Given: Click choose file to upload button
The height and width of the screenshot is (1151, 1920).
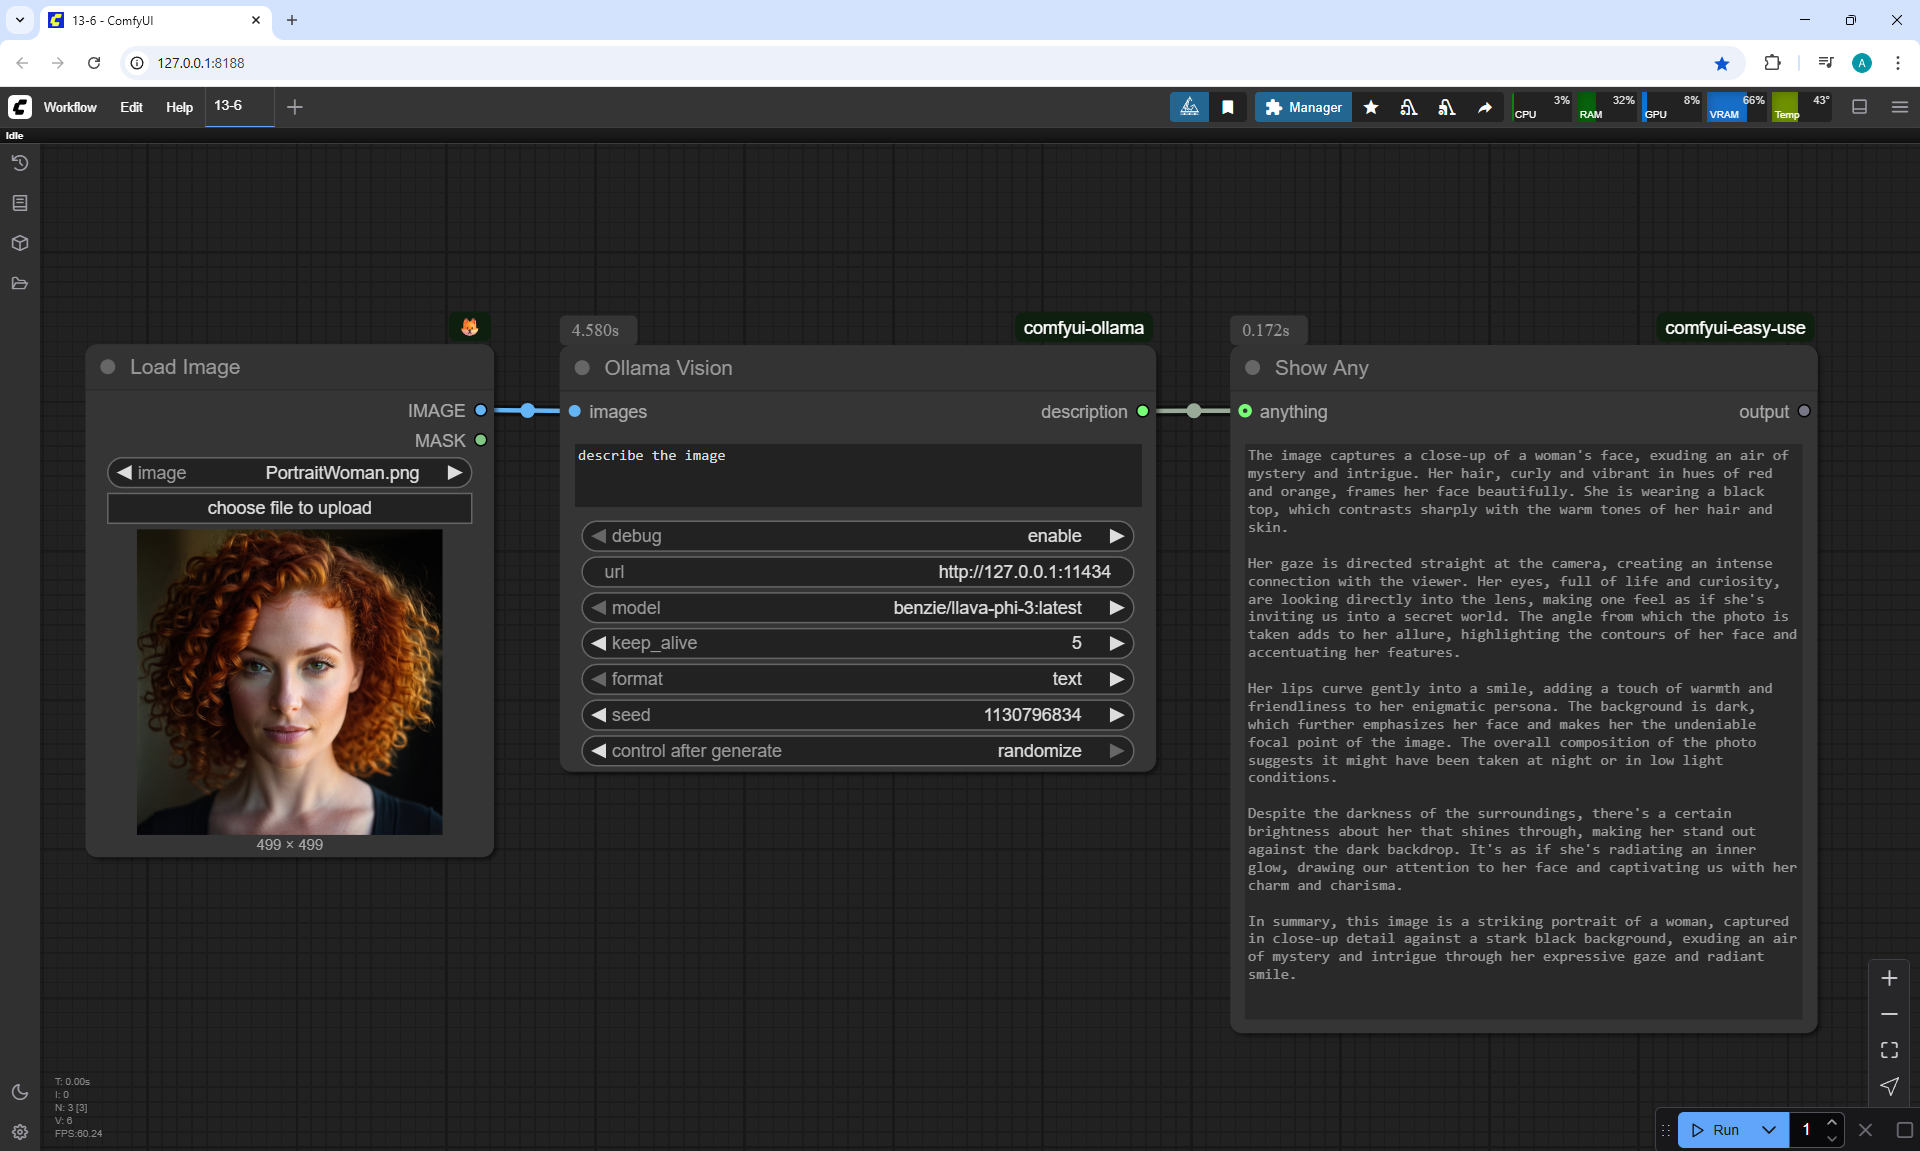Looking at the screenshot, I should (x=289, y=508).
